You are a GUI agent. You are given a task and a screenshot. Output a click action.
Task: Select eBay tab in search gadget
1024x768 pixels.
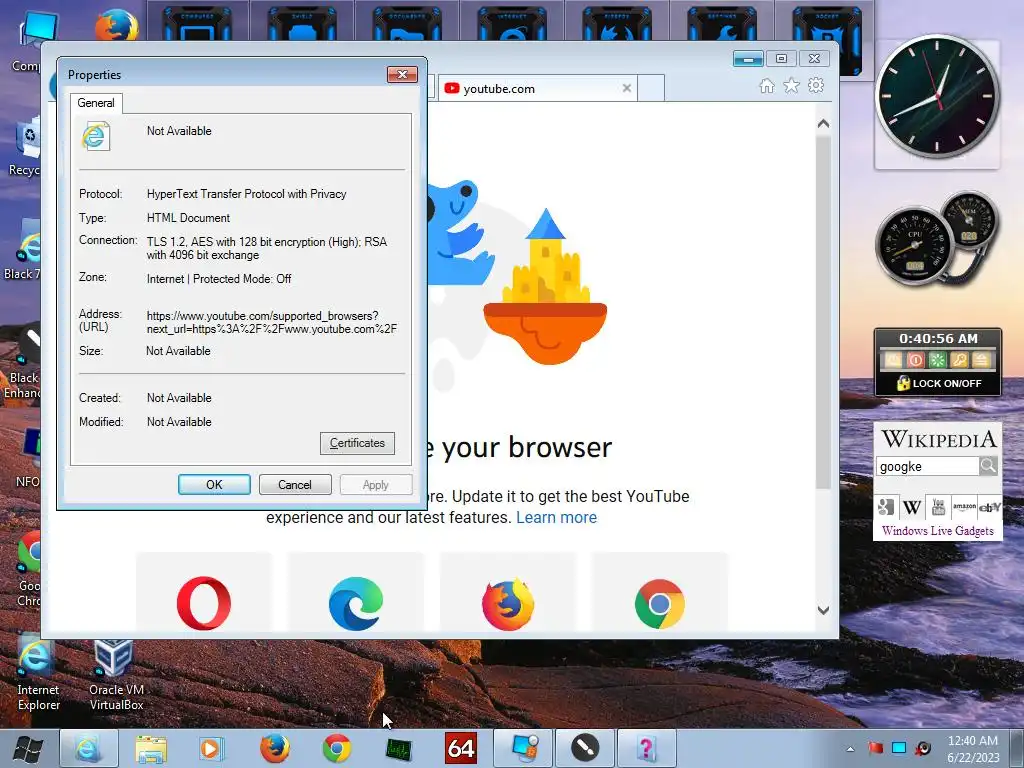coord(989,507)
